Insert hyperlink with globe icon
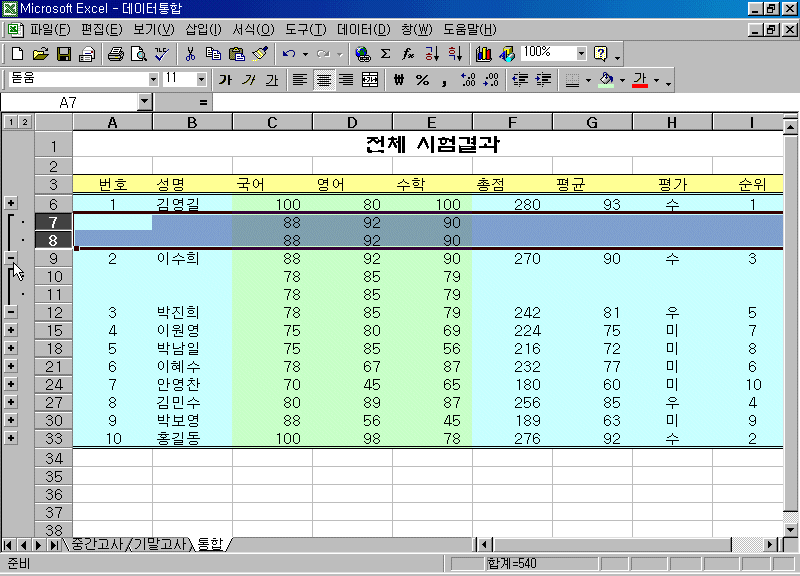800x576 pixels. (362, 54)
